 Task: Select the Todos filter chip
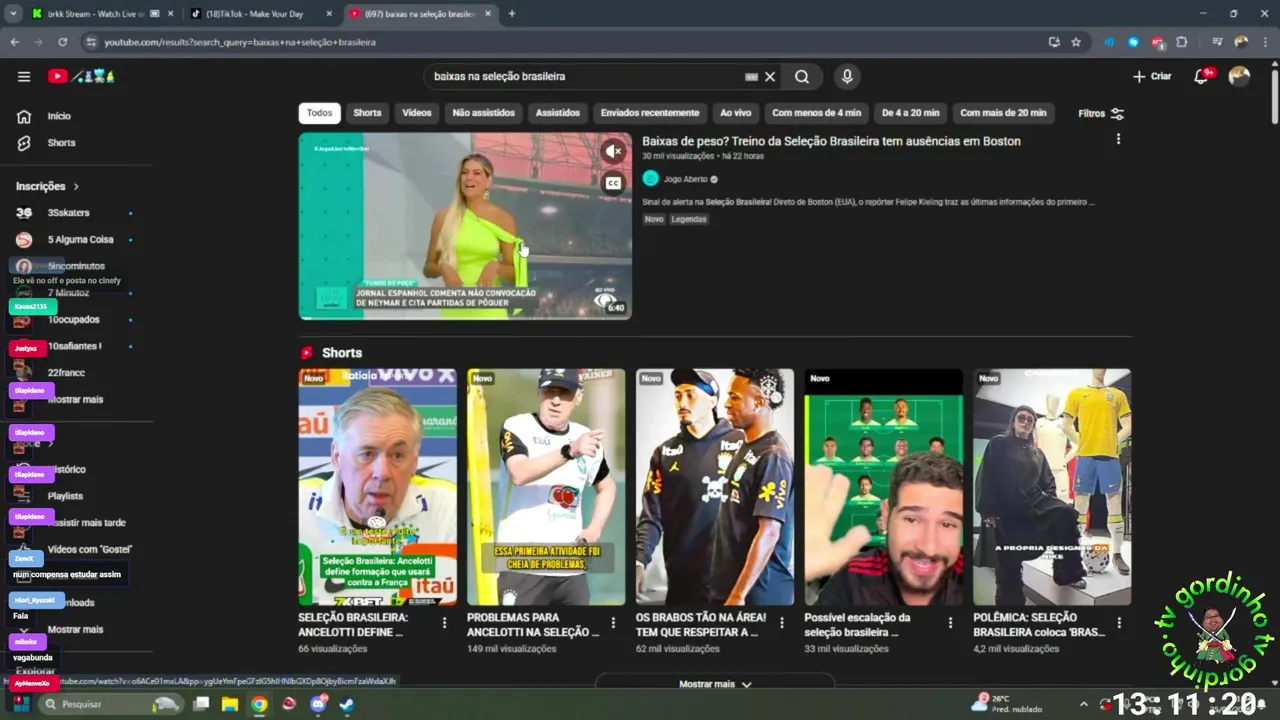319,113
